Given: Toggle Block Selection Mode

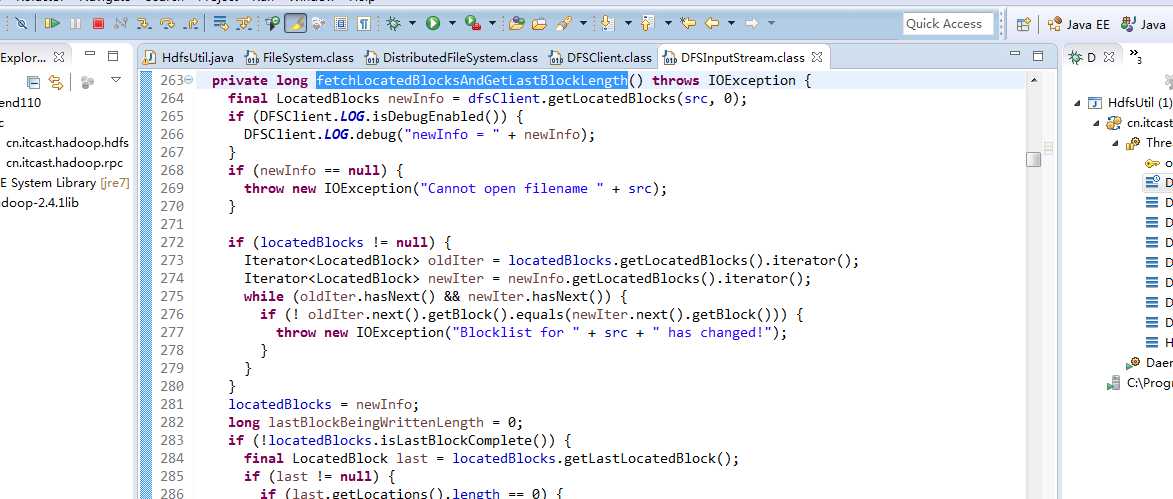Looking at the screenshot, I should [340, 23].
